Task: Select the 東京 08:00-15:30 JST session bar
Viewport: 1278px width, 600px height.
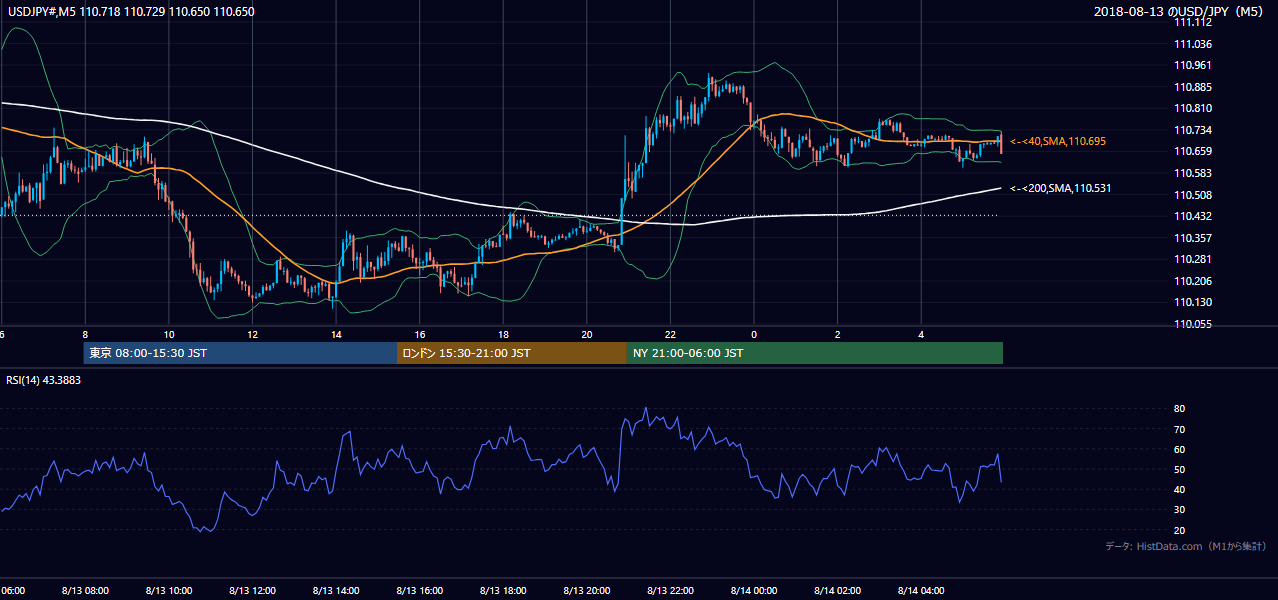Action: (240, 353)
